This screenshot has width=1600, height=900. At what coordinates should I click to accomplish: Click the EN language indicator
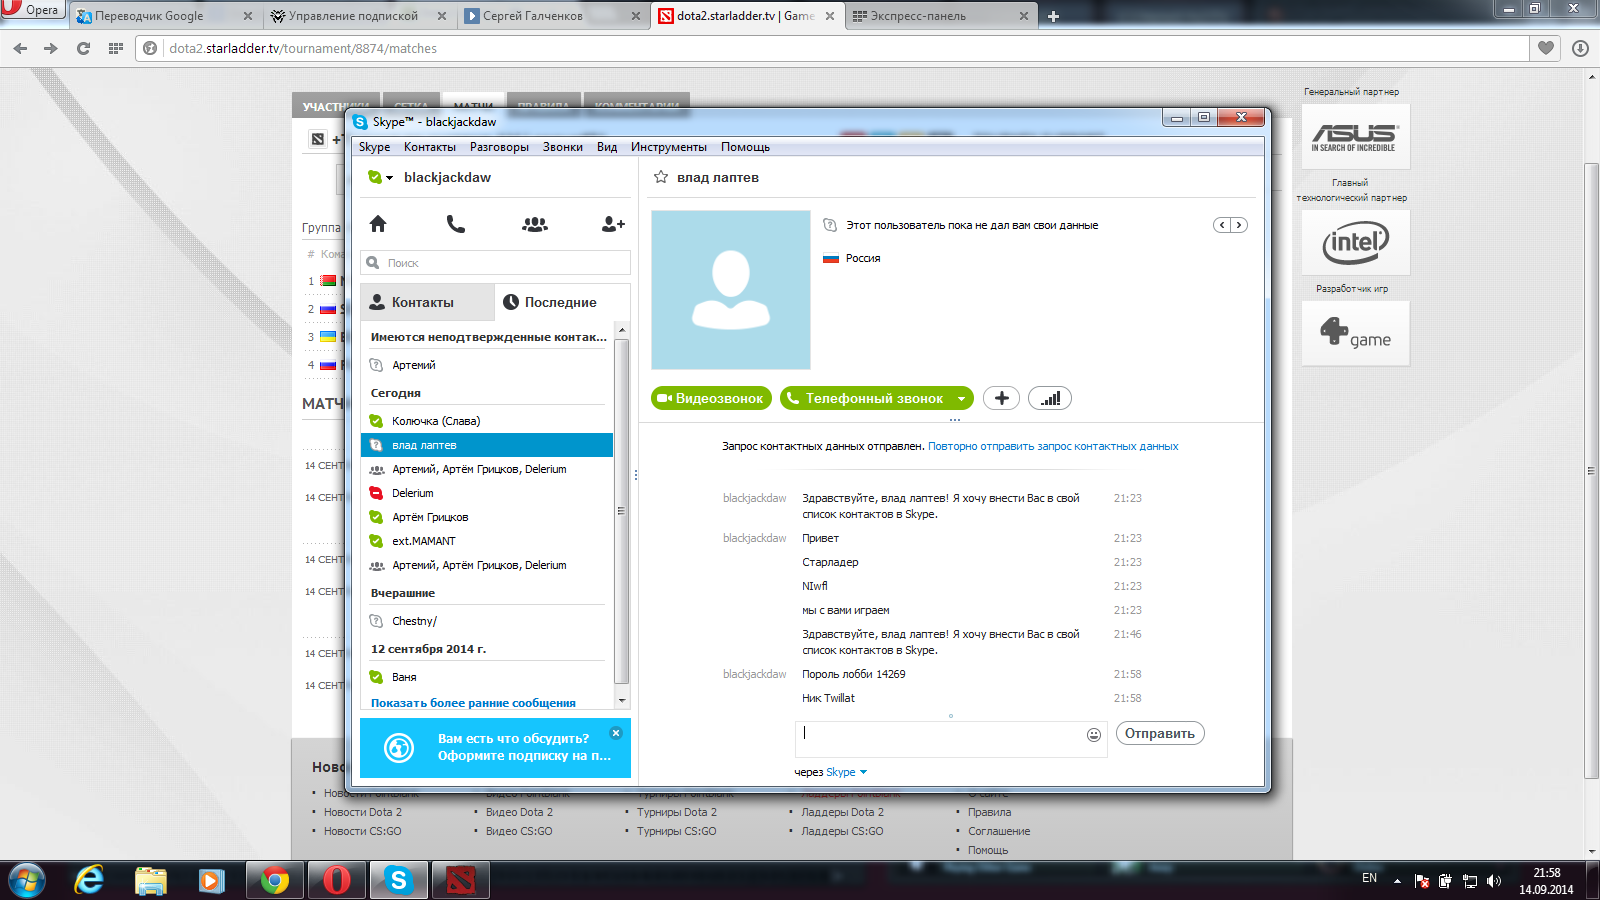[x=1369, y=878]
